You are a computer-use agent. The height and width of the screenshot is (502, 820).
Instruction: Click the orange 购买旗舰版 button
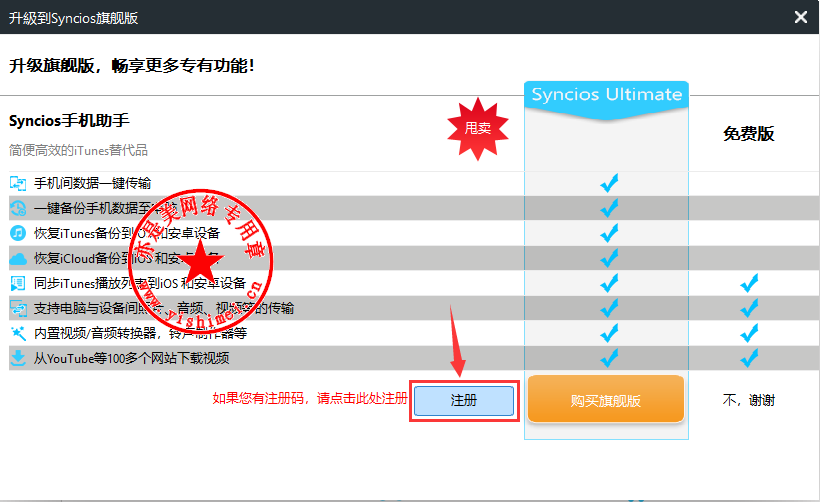(606, 400)
